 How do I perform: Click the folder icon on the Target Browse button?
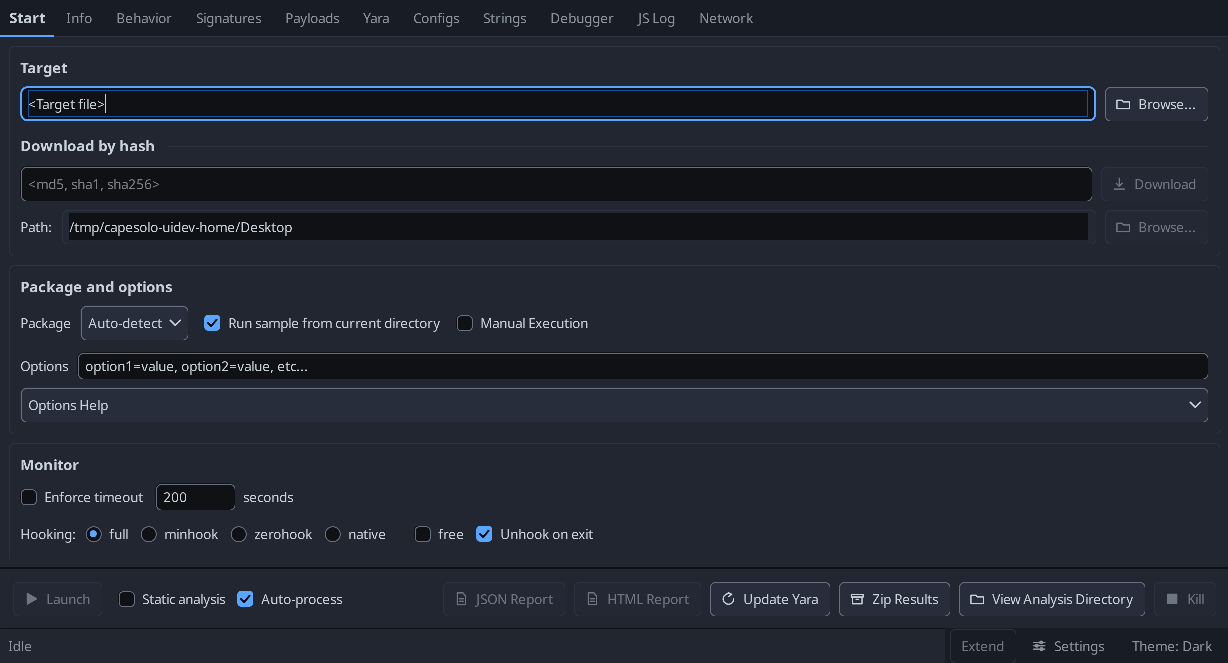click(1123, 104)
